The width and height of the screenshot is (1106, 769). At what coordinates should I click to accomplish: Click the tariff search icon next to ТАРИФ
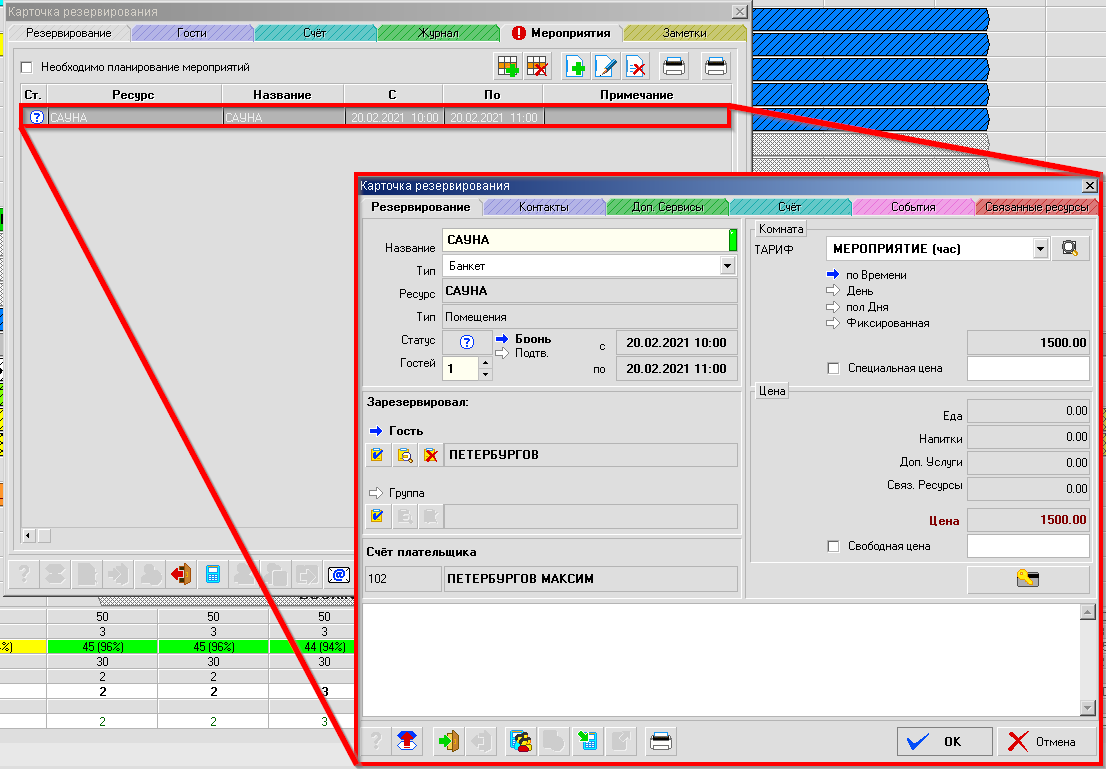click(1070, 249)
